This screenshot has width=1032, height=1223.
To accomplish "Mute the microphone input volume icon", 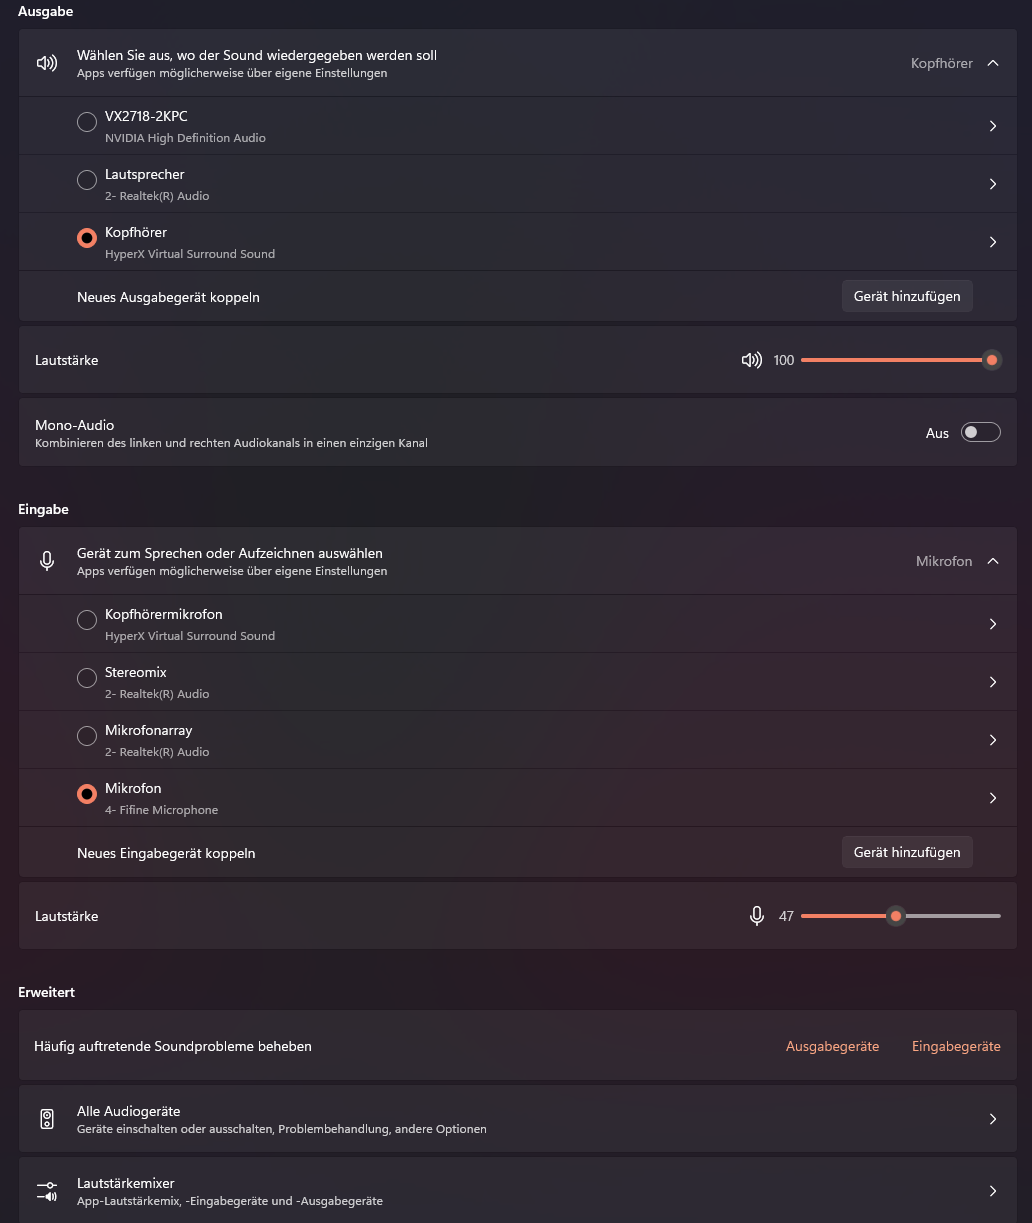I will (x=757, y=916).
